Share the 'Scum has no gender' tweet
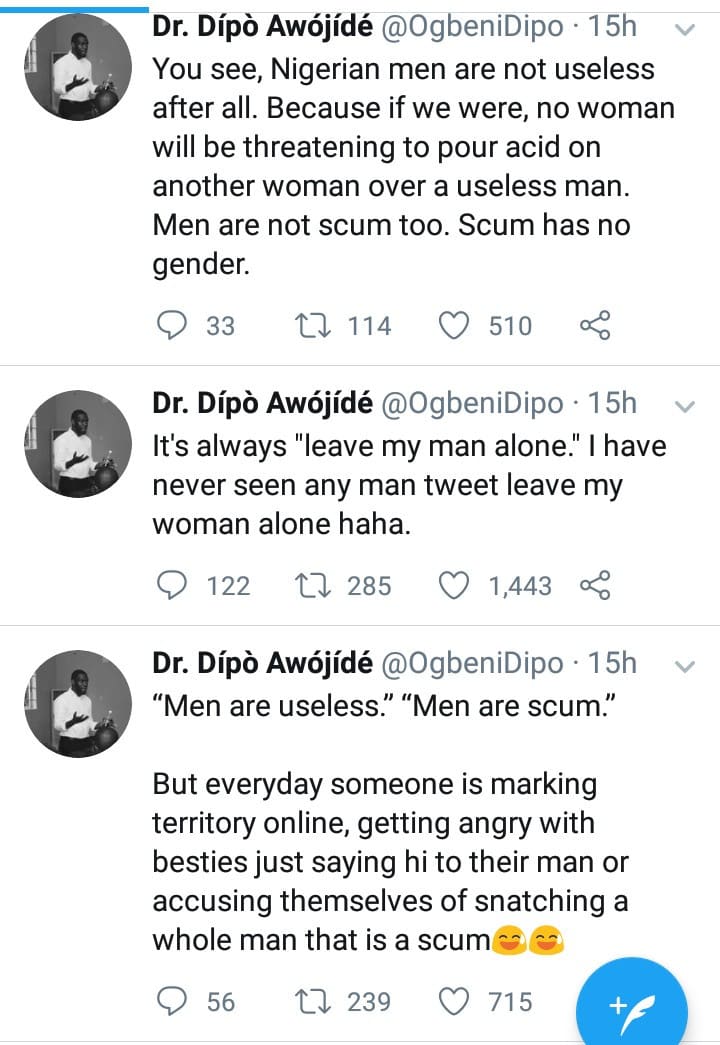720x1045 pixels. pyautogui.click(x=594, y=325)
